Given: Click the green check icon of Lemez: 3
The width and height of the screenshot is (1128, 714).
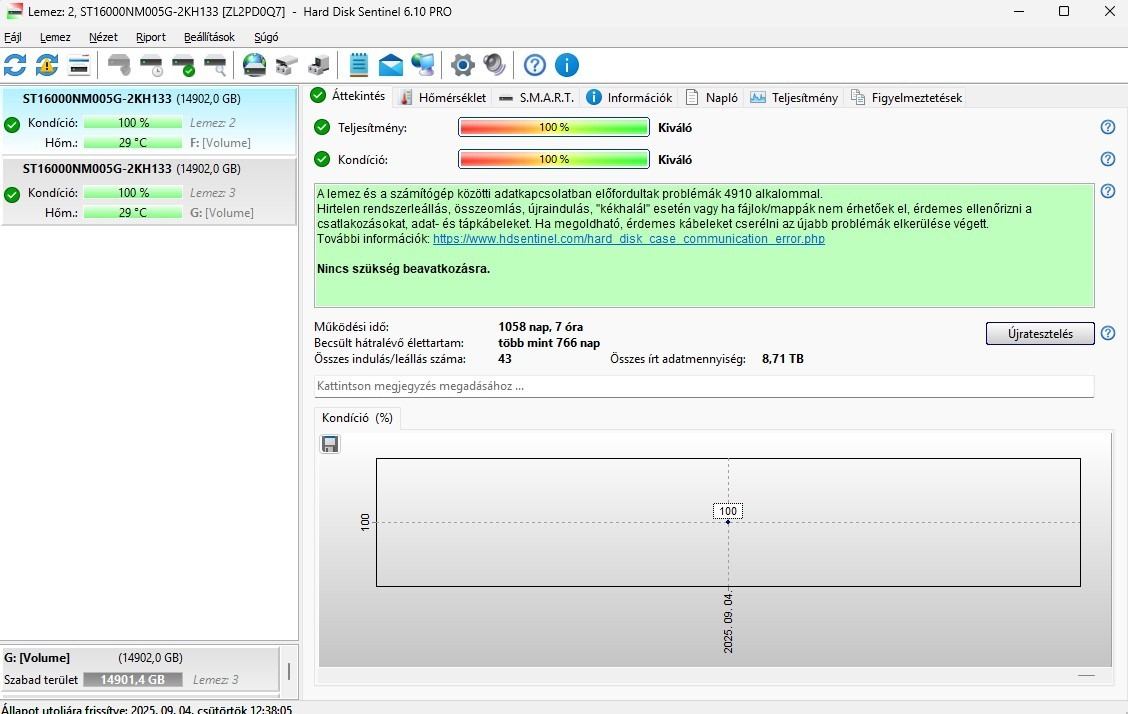Looking at the screenshot, I should [12, 195].
